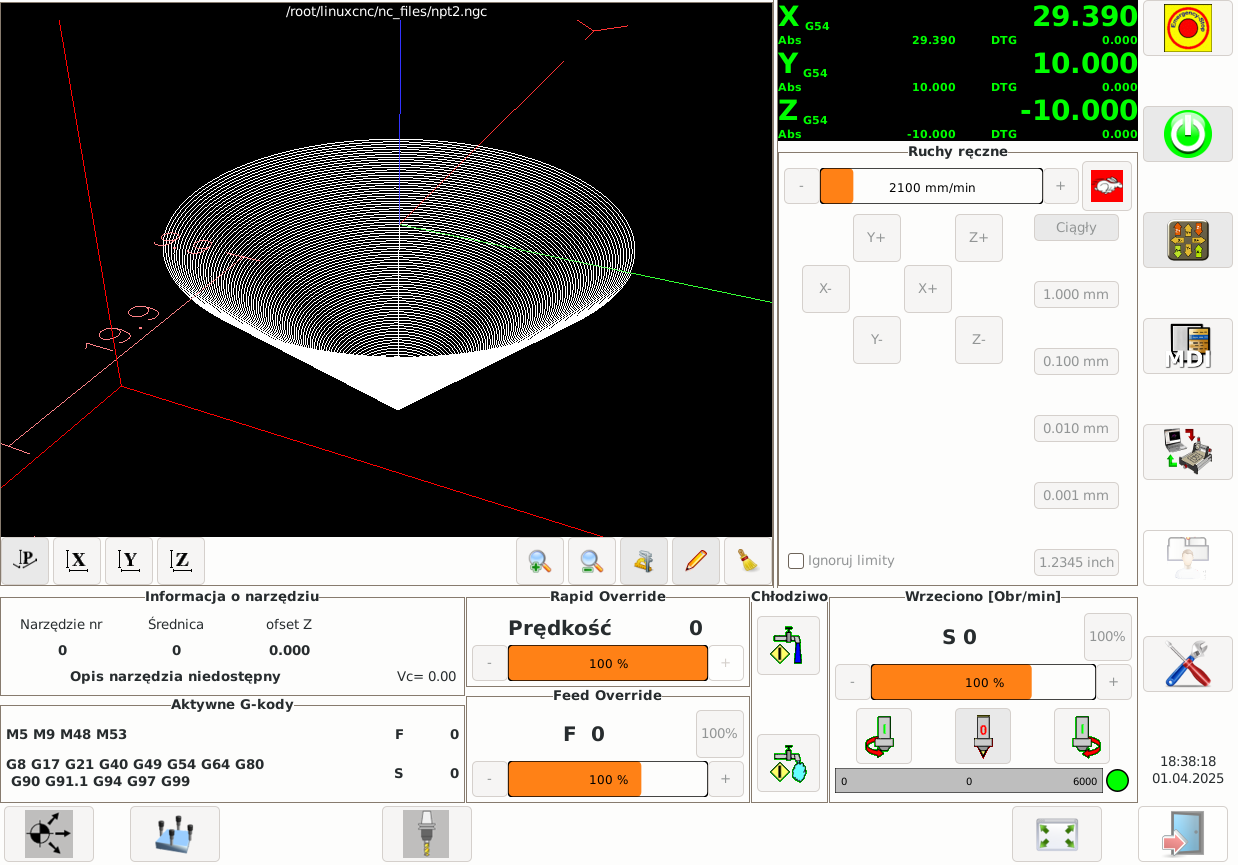1238x865 pixels.
Task: Switch to auto program mode icon
Action: point(1187,452)
